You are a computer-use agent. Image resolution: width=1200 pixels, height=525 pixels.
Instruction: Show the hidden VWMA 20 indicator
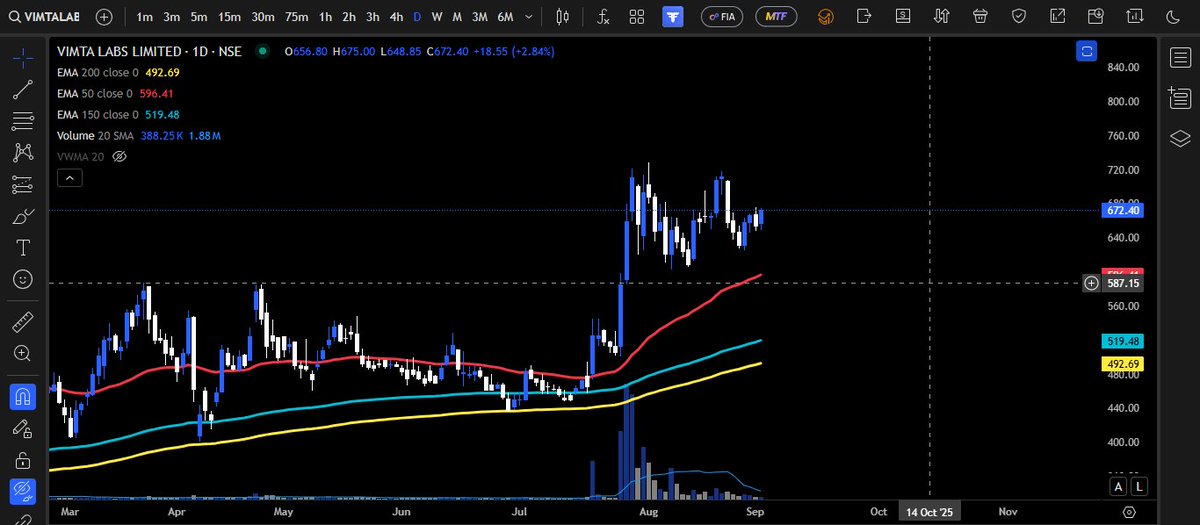(120, 157)
